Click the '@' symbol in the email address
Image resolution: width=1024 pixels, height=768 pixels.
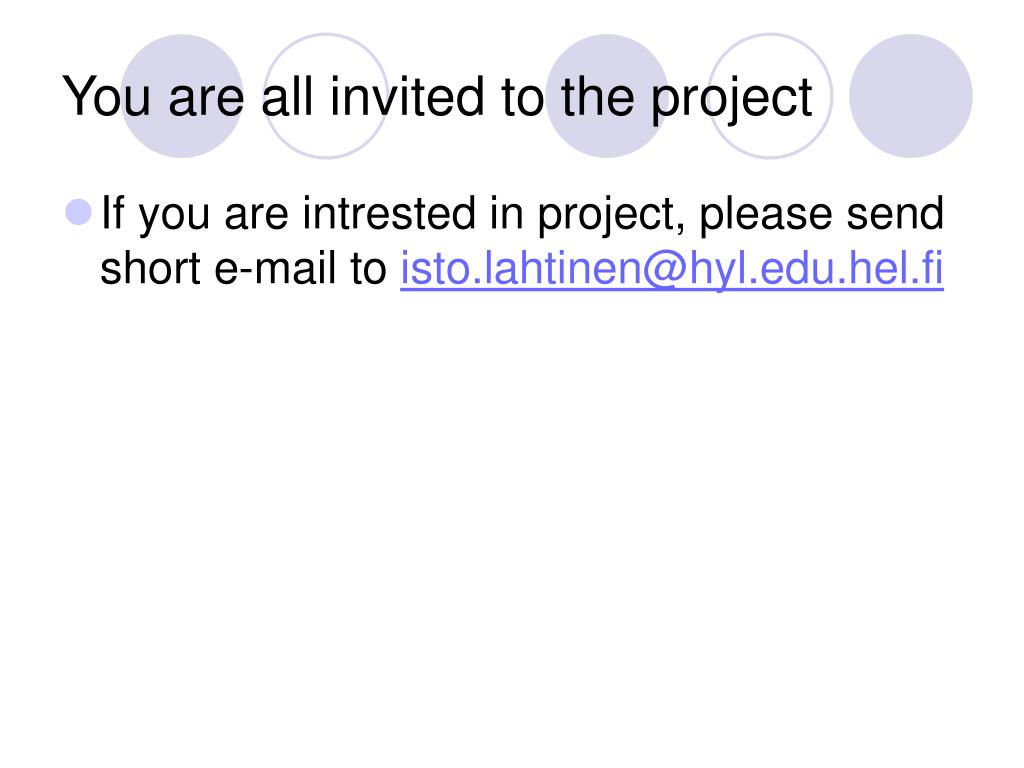coord(665,270)
